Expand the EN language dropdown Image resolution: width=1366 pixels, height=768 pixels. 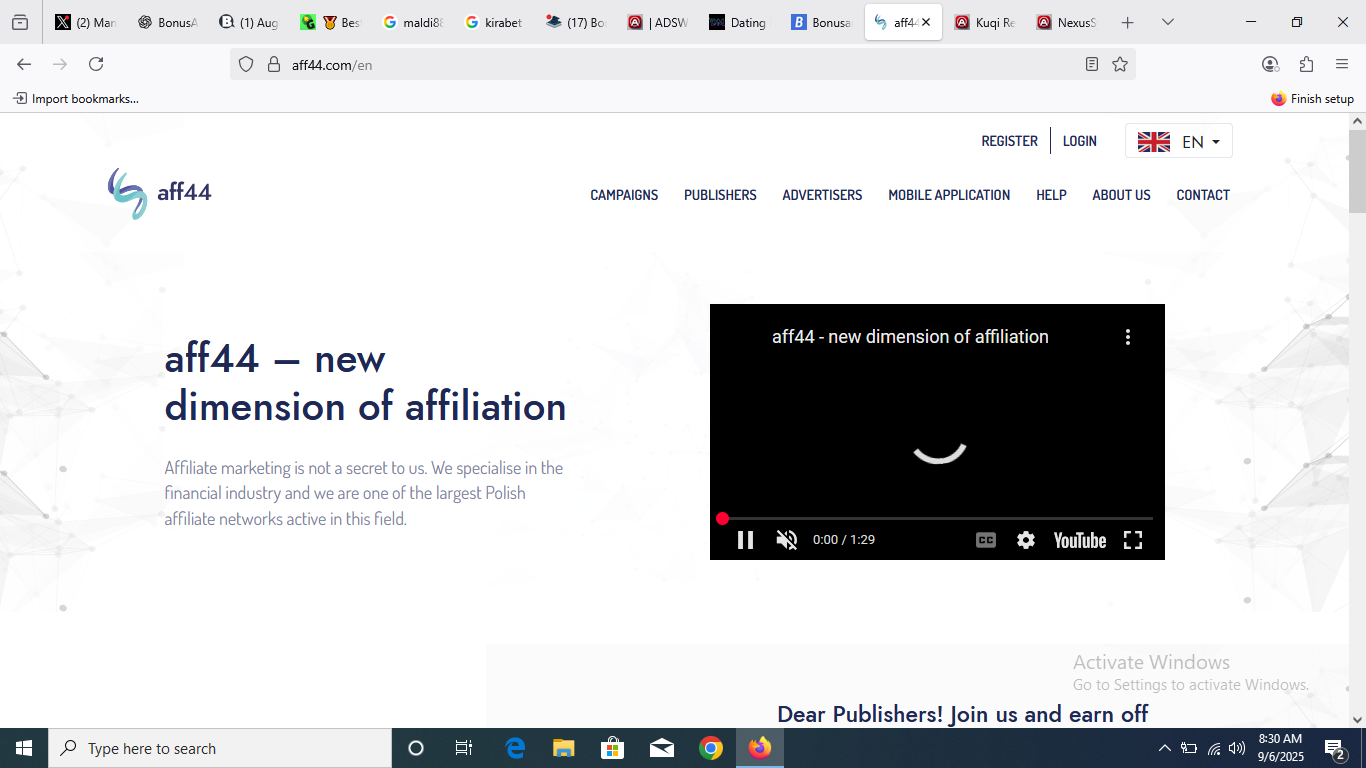click(1179, 141)
